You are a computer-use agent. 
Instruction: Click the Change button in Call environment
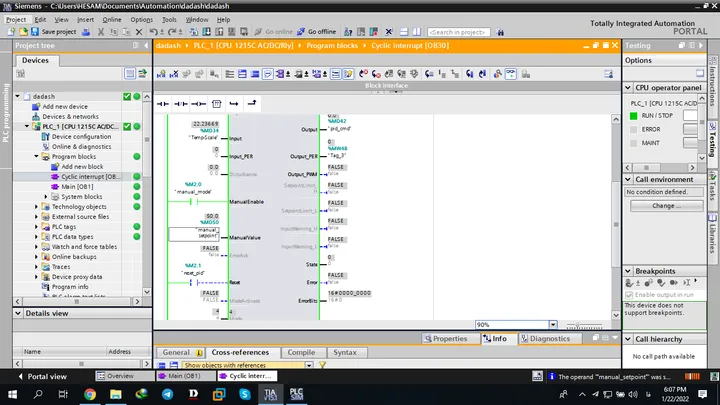click(x=666, y=206)
